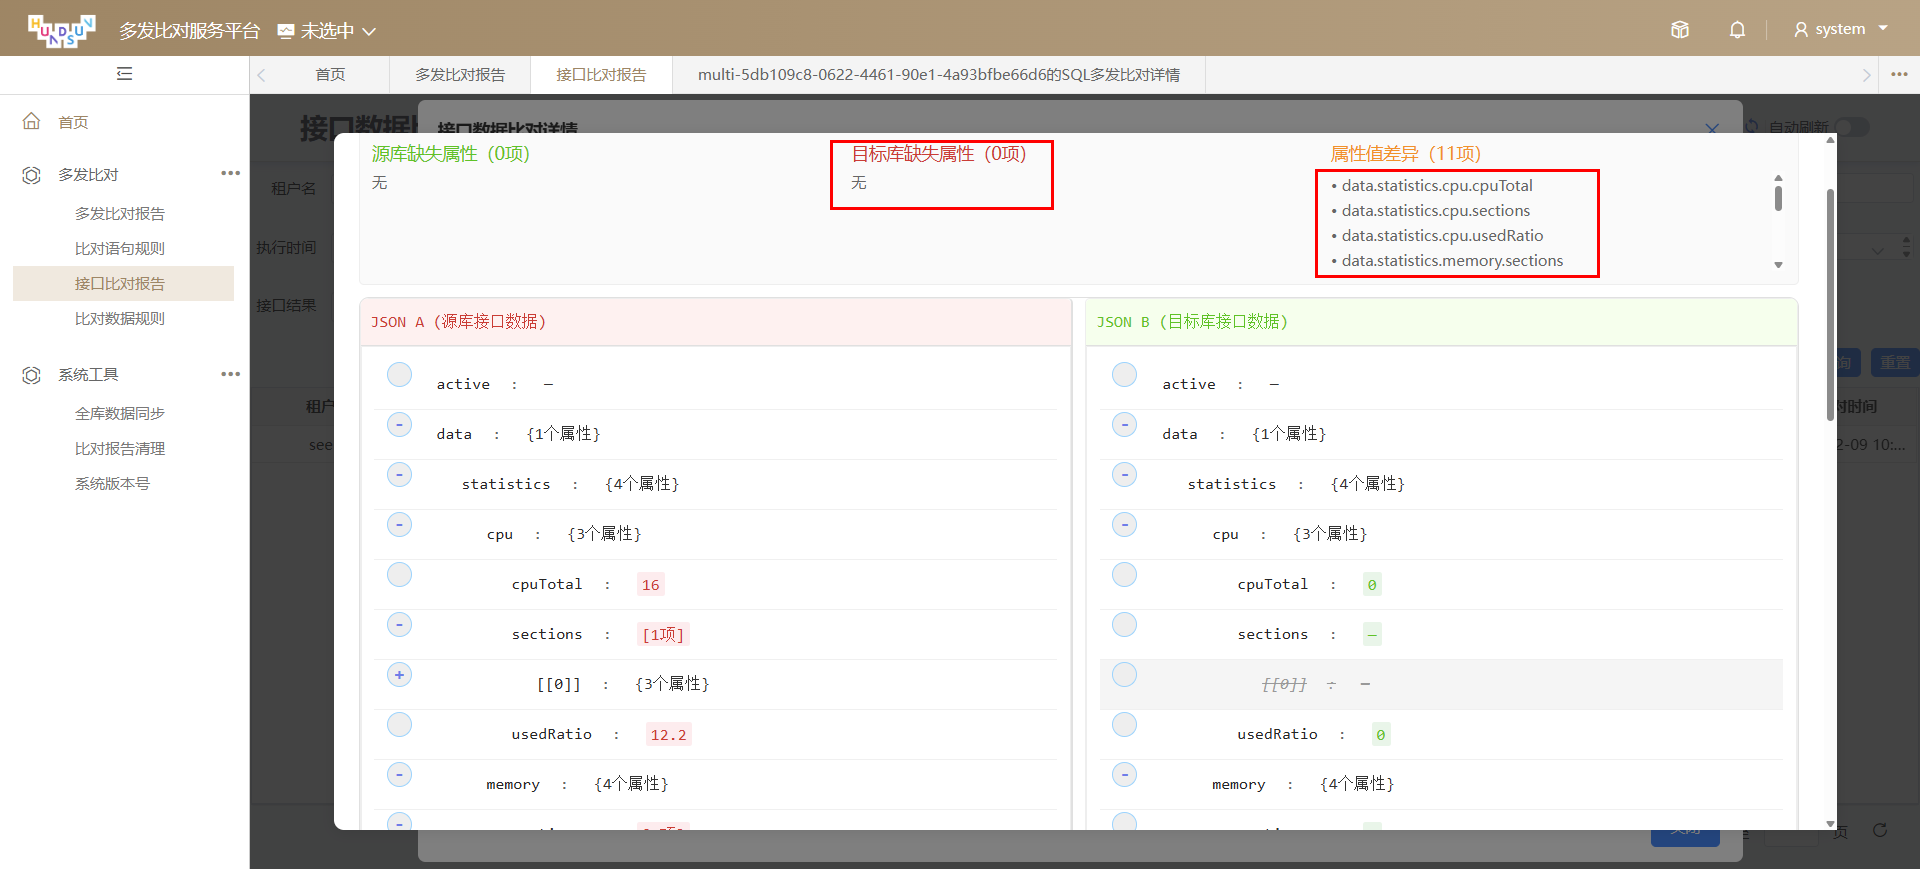Click the cube icon in top header
Viewport: 1920px width, 869px height.
(1680, 30)
